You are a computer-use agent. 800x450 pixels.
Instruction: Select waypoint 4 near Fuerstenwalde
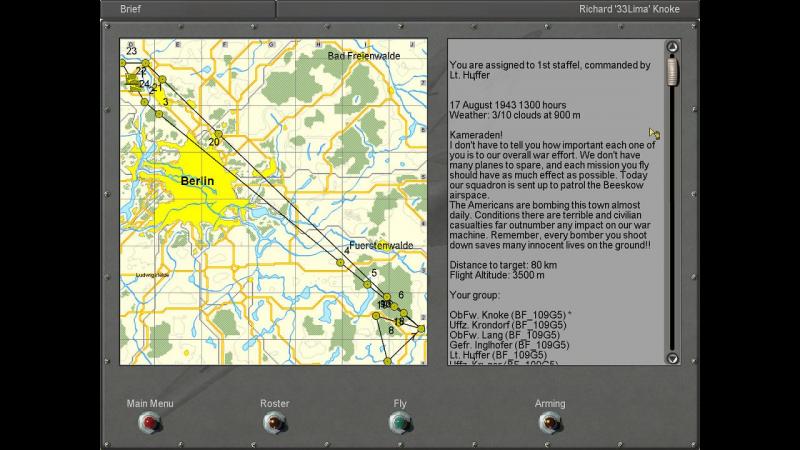click(x=340, y=262)
